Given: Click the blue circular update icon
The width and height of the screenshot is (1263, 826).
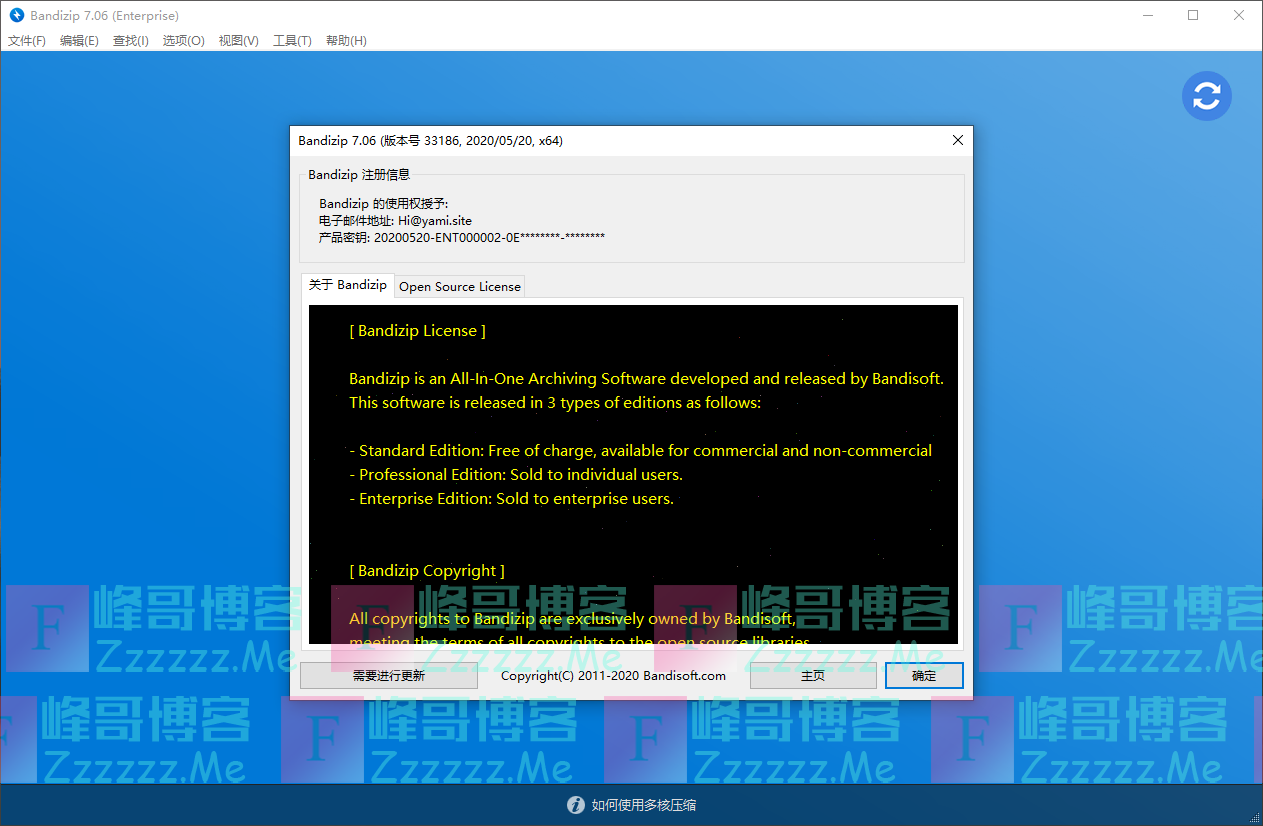Looking at the screenshot, I should tap(1206, 96).
